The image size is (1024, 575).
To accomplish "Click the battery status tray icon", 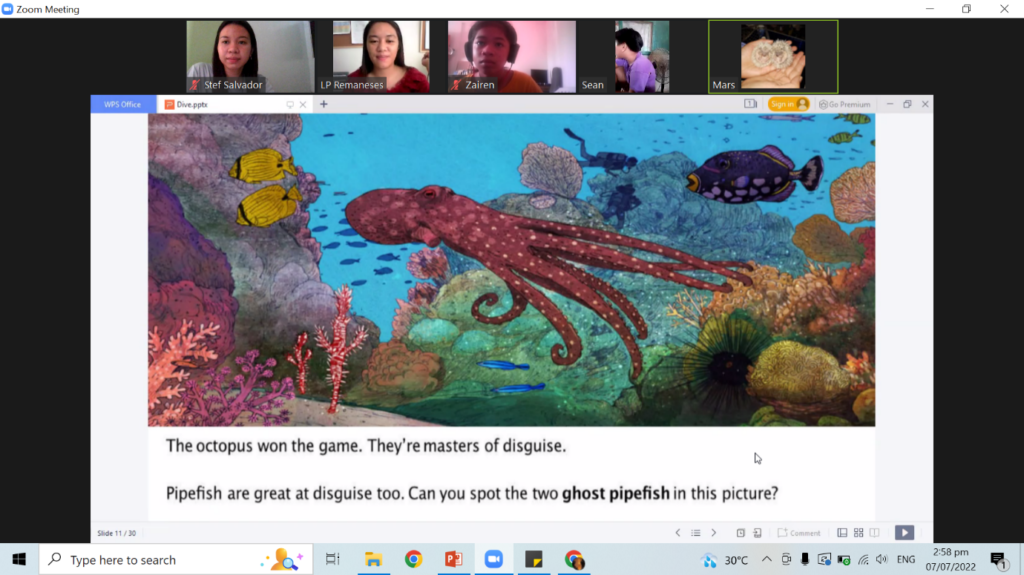I will (844, 560).
